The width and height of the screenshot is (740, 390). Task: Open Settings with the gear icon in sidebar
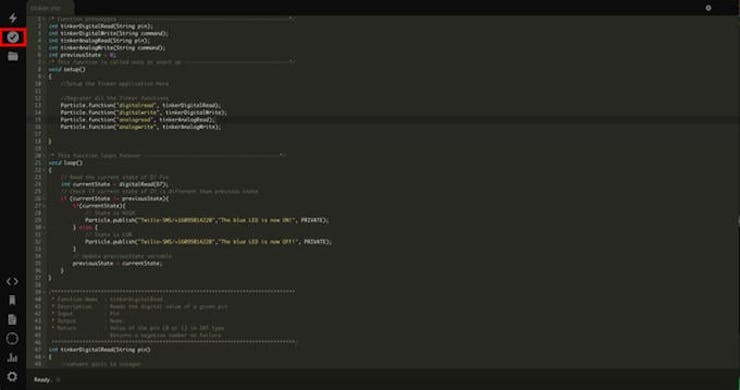click(12, 376)
